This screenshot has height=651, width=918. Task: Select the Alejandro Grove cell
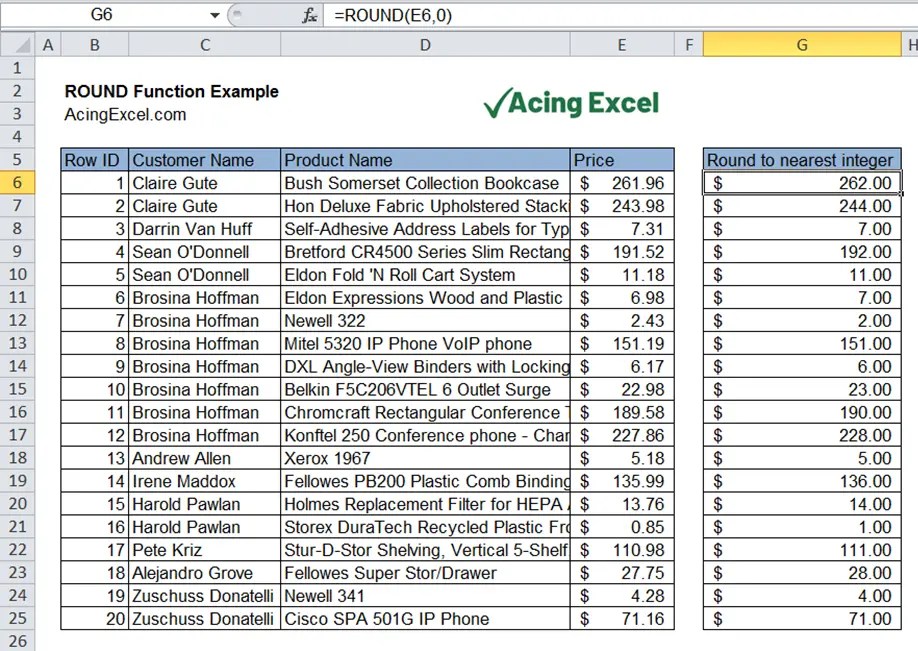(x=204, y=573)
